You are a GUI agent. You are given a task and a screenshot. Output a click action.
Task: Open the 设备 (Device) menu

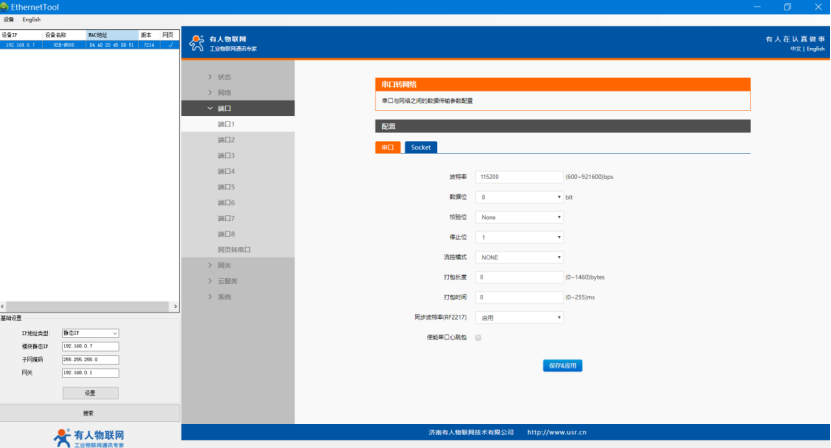tap(8, 19)
